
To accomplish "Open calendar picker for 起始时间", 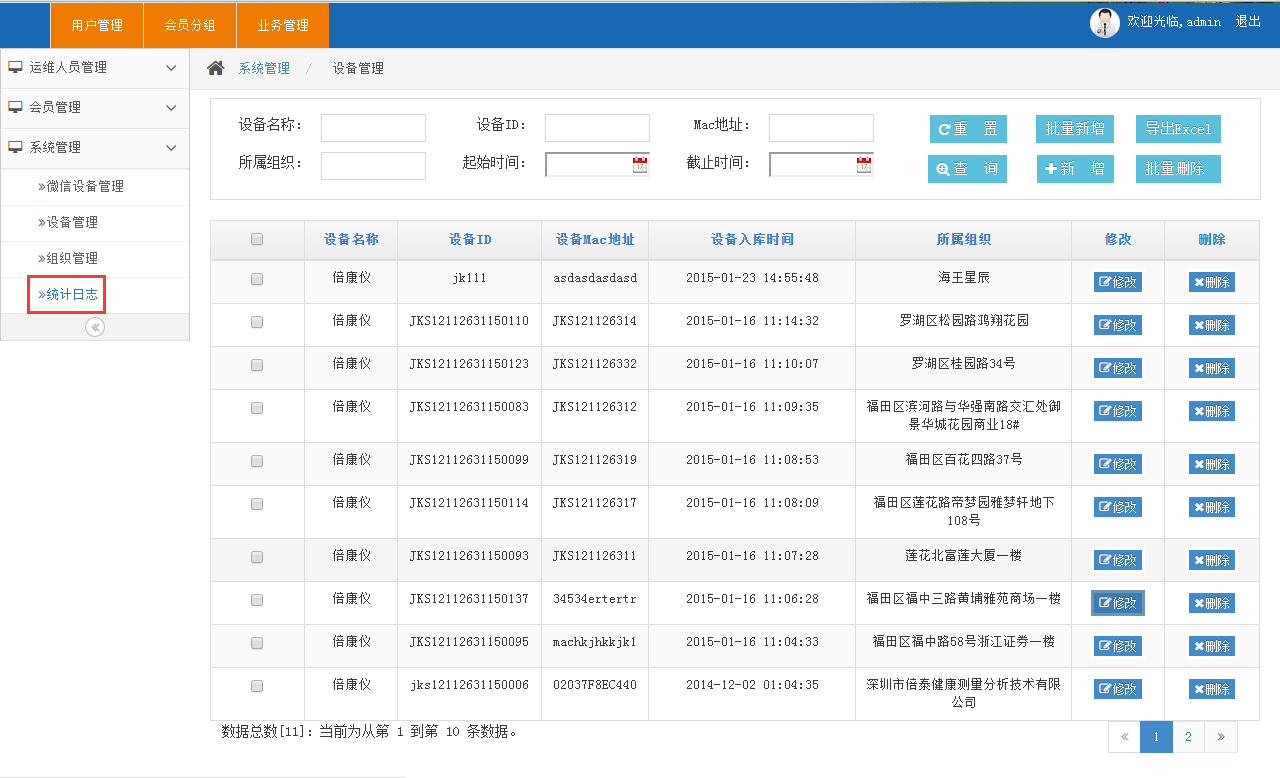I will (x=640, y=165).
